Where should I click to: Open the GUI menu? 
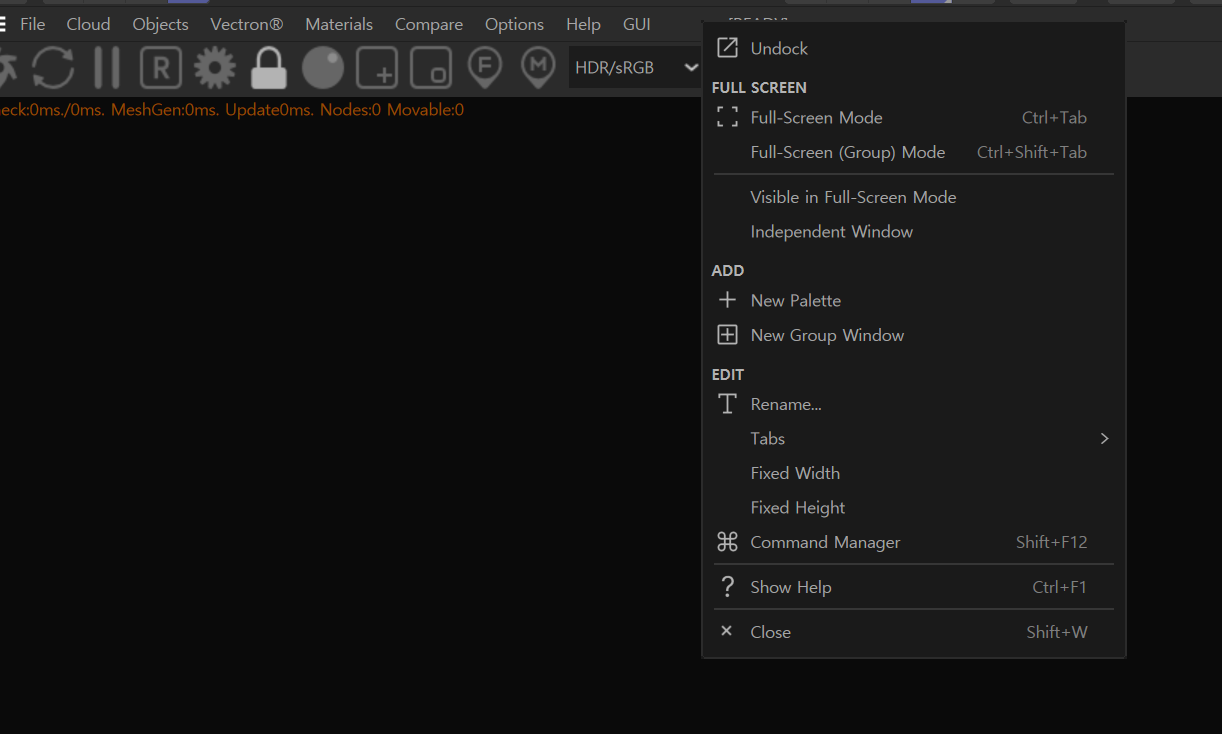point(637,24)
